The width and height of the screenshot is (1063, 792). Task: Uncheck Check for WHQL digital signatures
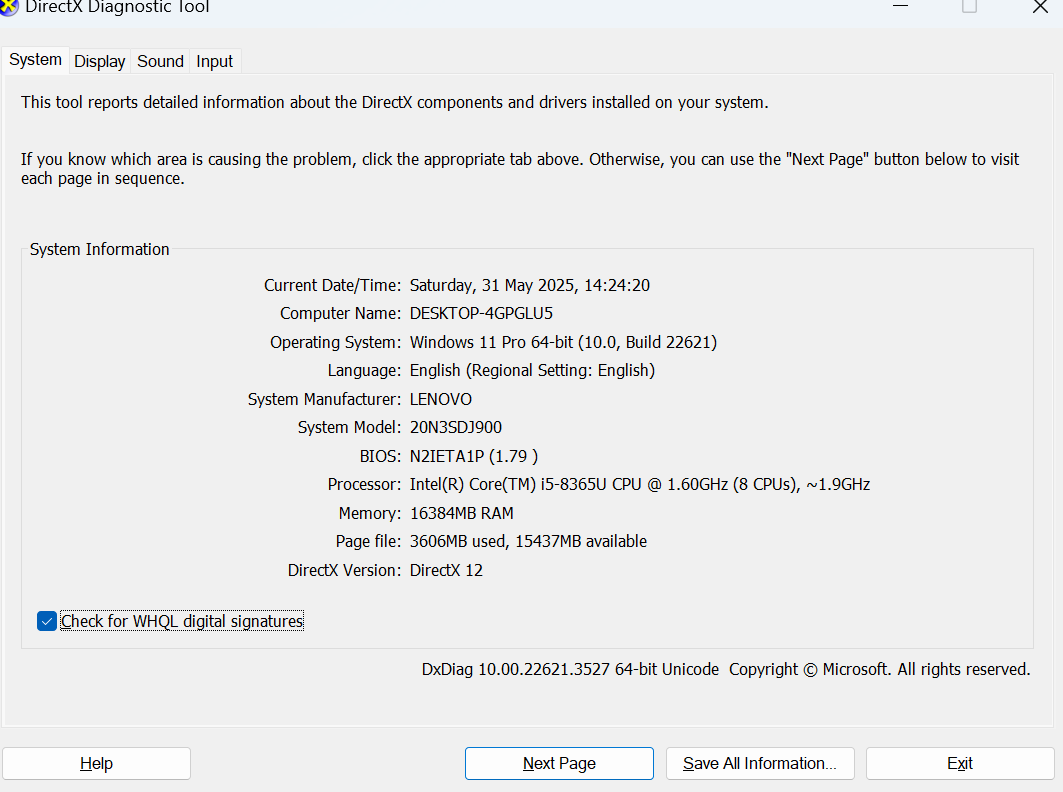coord(46,621)
